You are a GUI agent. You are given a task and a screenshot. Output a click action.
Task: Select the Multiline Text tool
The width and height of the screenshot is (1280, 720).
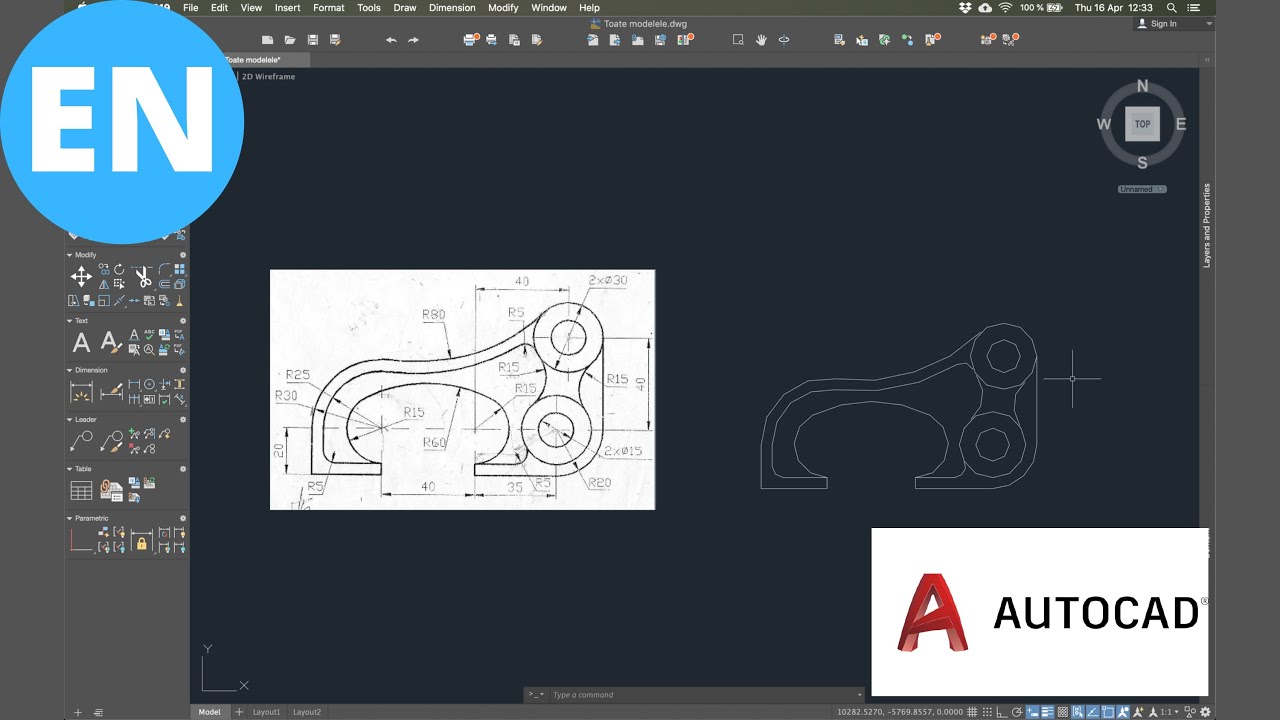coord(82,343)
